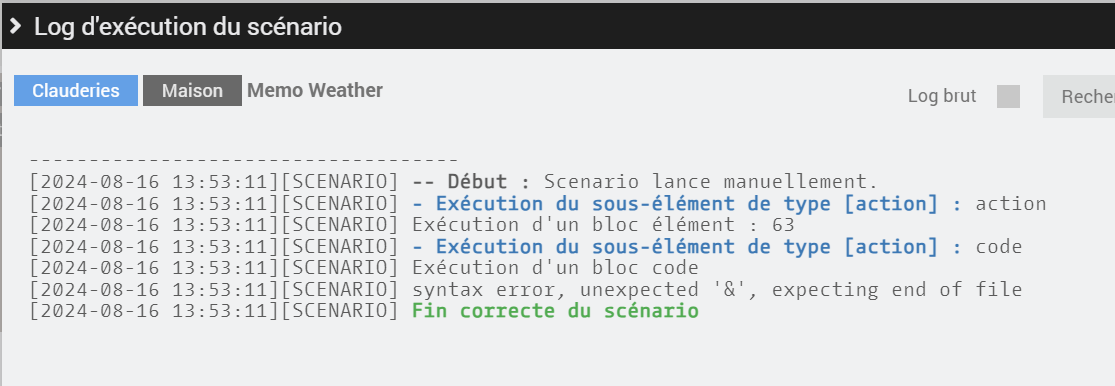1115x386 pixels.
Task: Click the timestamp of the Début entry
Action: 154,181
